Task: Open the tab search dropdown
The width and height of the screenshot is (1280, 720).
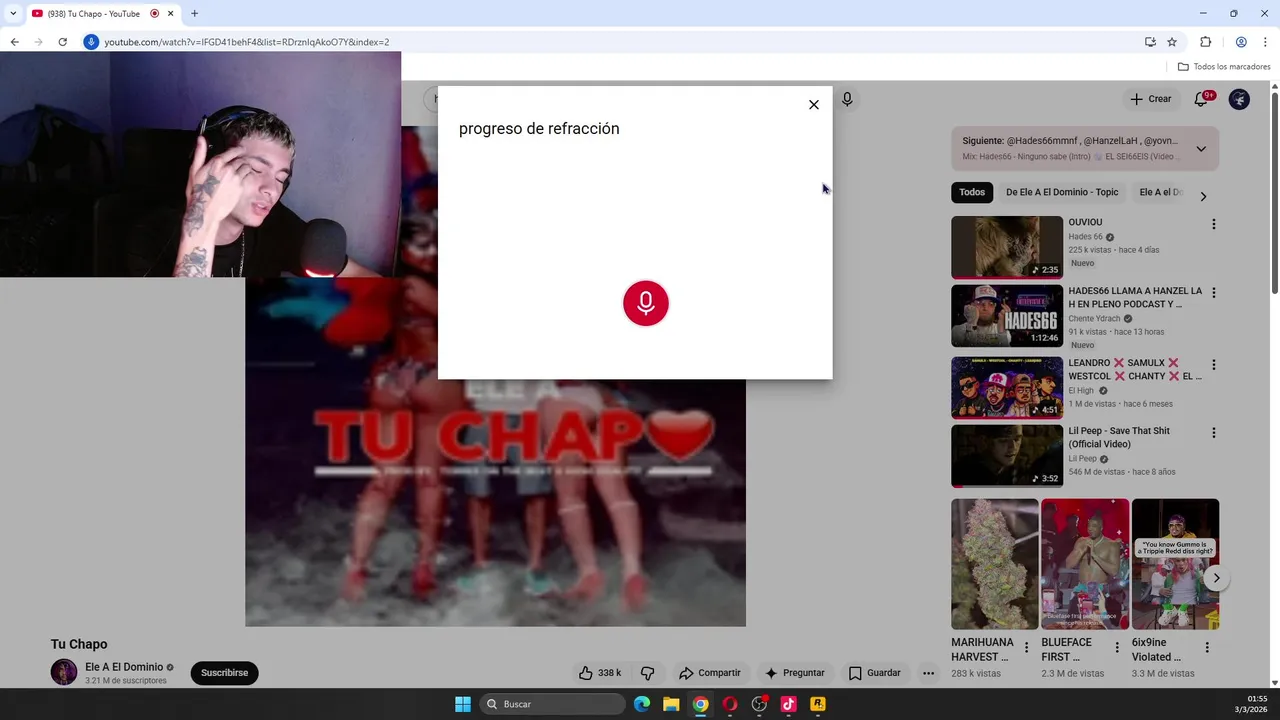Action: coord(13,14)
